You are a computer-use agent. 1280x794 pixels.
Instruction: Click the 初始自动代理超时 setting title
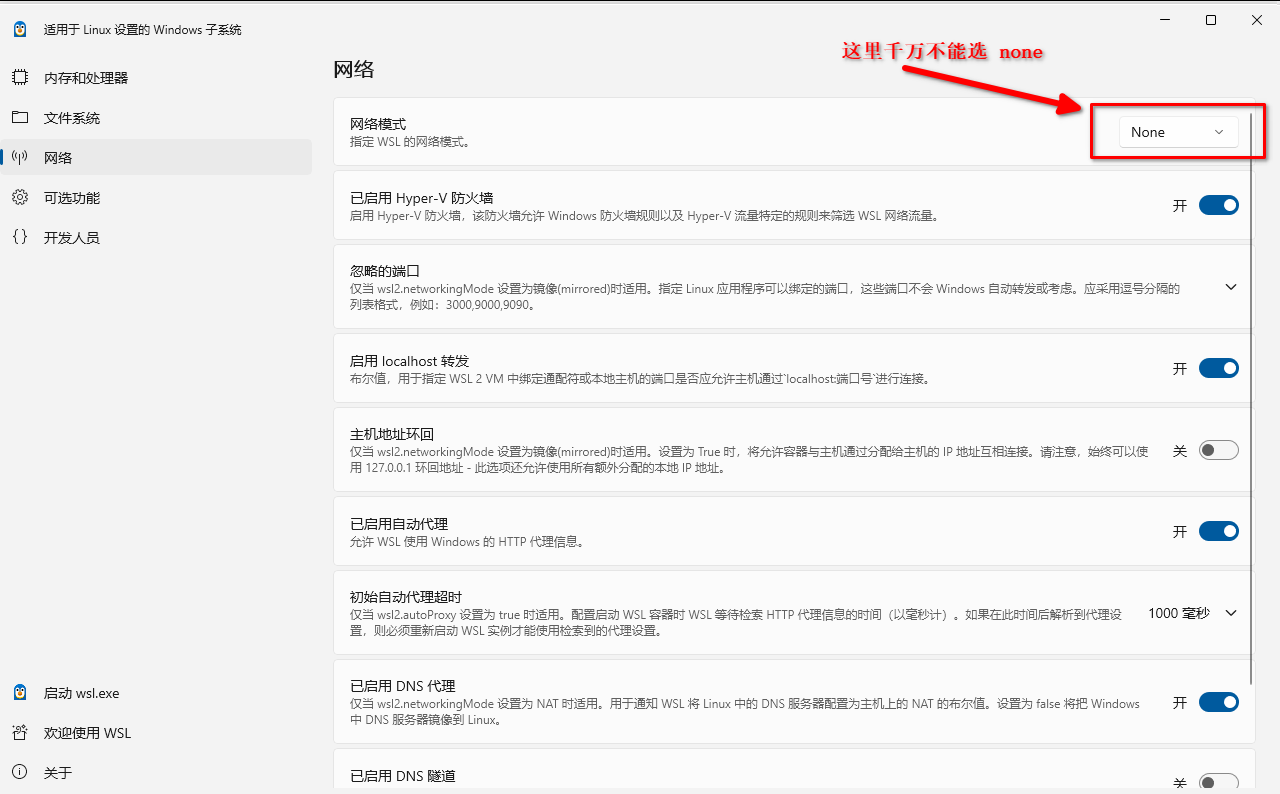coord(406,596)
